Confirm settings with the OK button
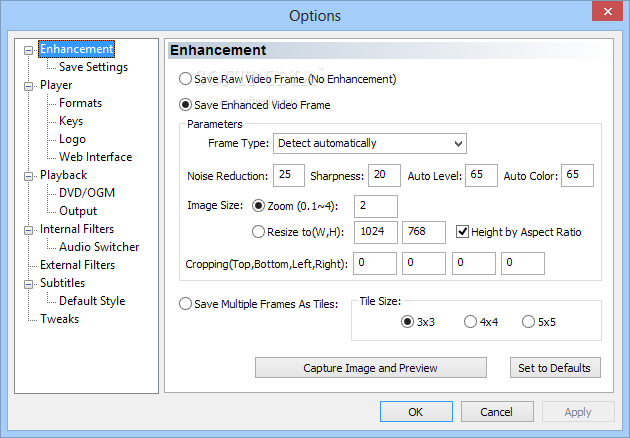The width and height of the screenshot is (630, 438). pyautogui.click(x=416, y=411)
